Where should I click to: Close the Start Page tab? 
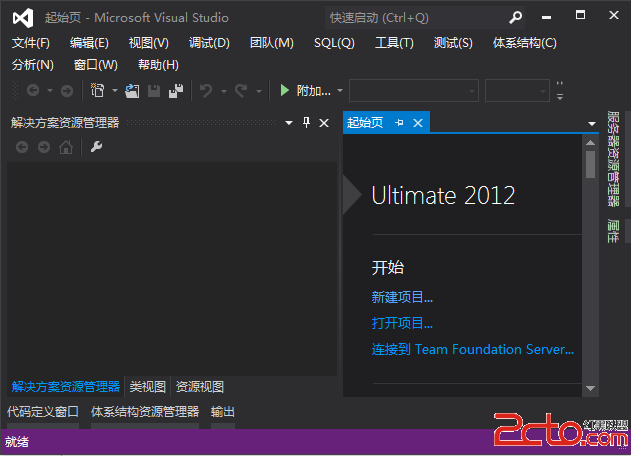(418, 123)
